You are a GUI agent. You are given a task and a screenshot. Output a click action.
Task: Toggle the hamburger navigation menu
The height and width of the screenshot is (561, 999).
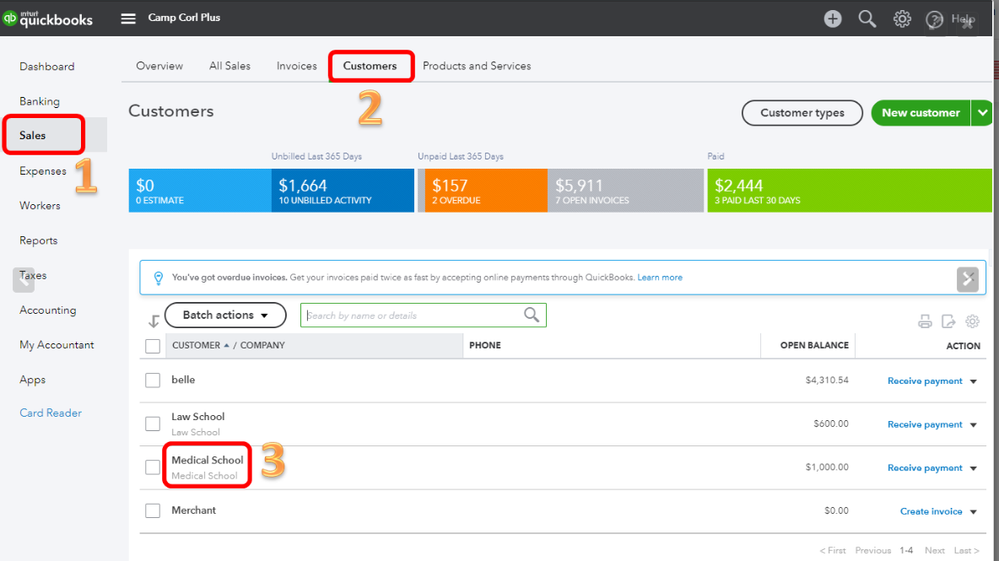(x=128, y=18)
